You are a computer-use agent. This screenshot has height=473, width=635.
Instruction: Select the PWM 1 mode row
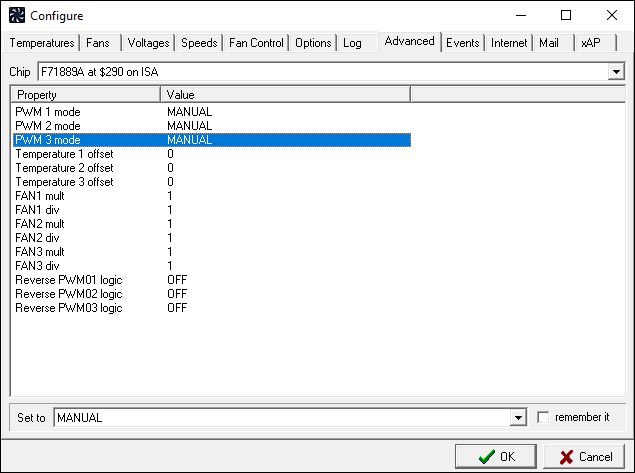(x=212, y=112)
